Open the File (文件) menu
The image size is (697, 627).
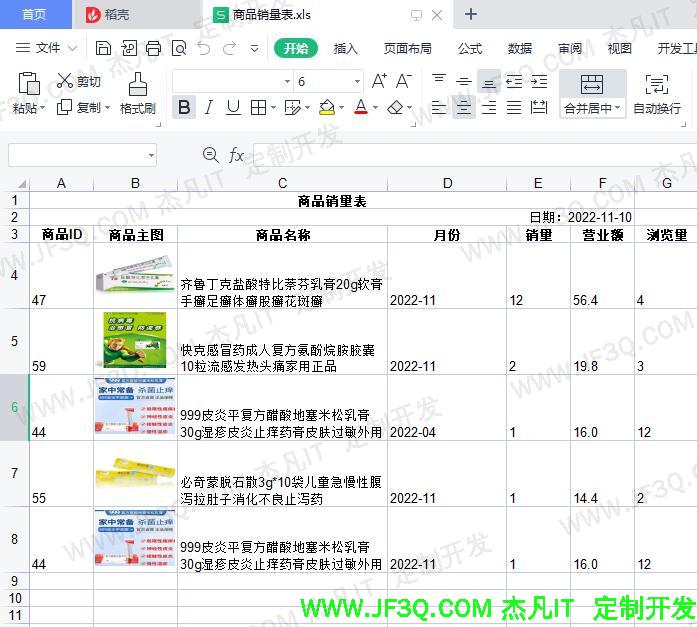coord(47,48)
